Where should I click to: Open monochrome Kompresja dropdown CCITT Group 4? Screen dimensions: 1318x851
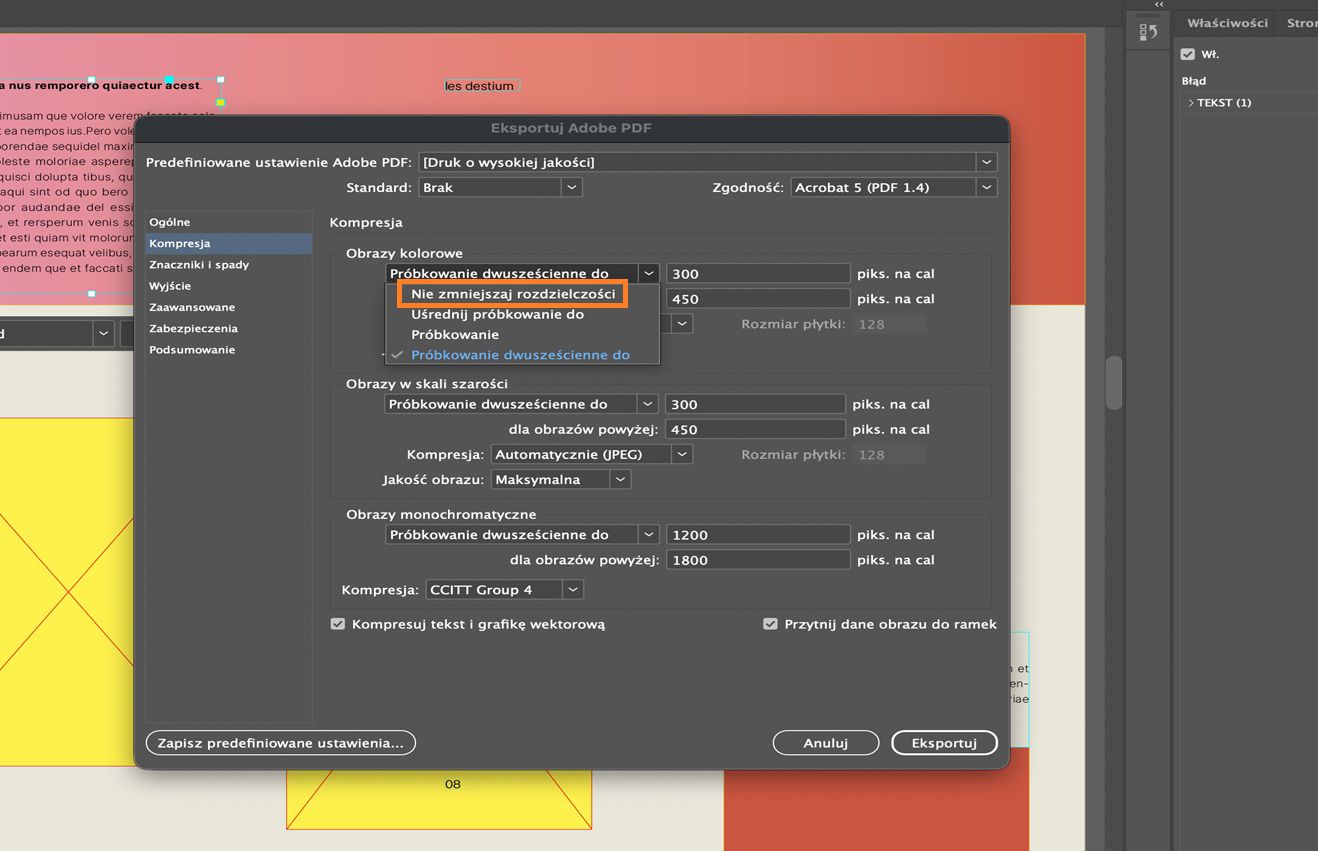[505, 590]
